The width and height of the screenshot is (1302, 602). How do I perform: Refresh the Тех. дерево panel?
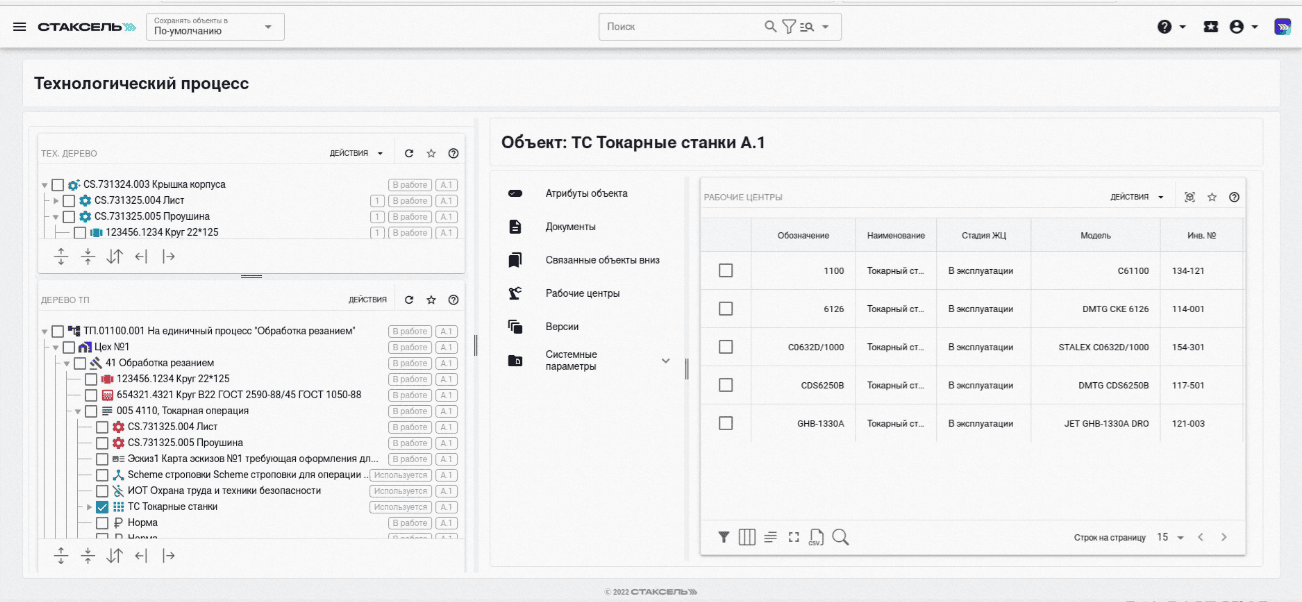click(409, 154)
